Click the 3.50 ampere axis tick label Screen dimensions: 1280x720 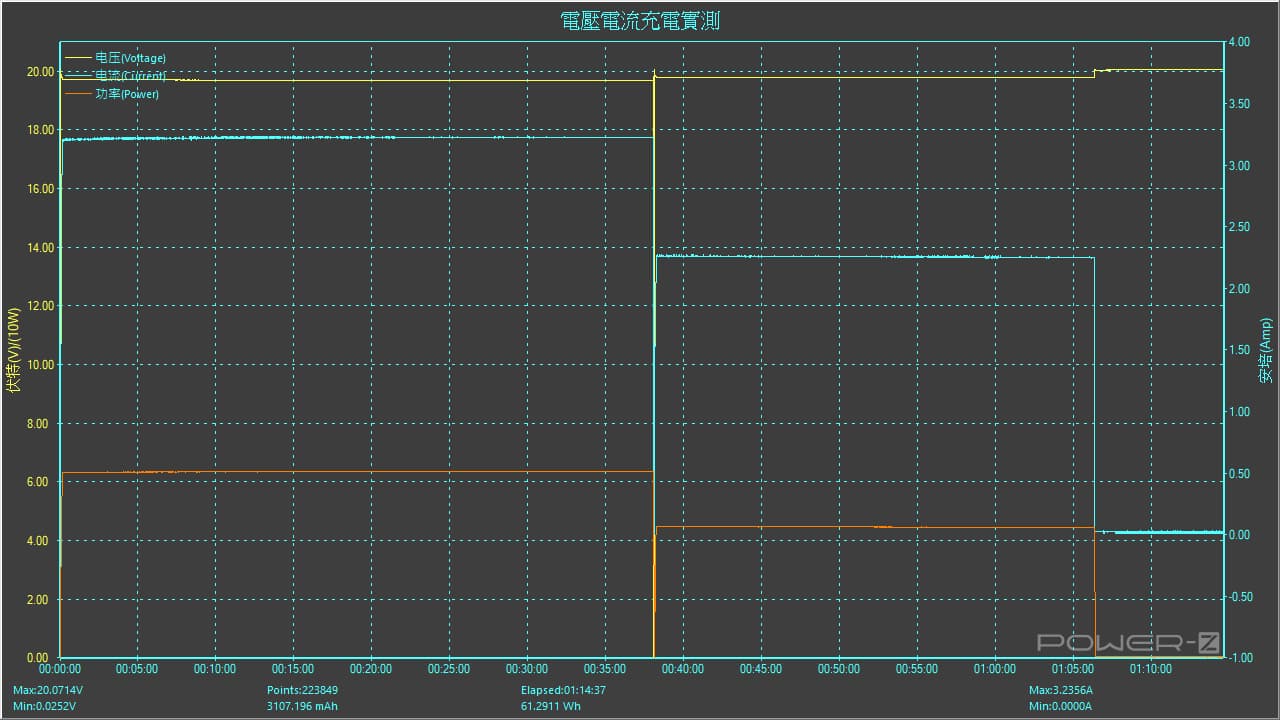[1239, 104]
